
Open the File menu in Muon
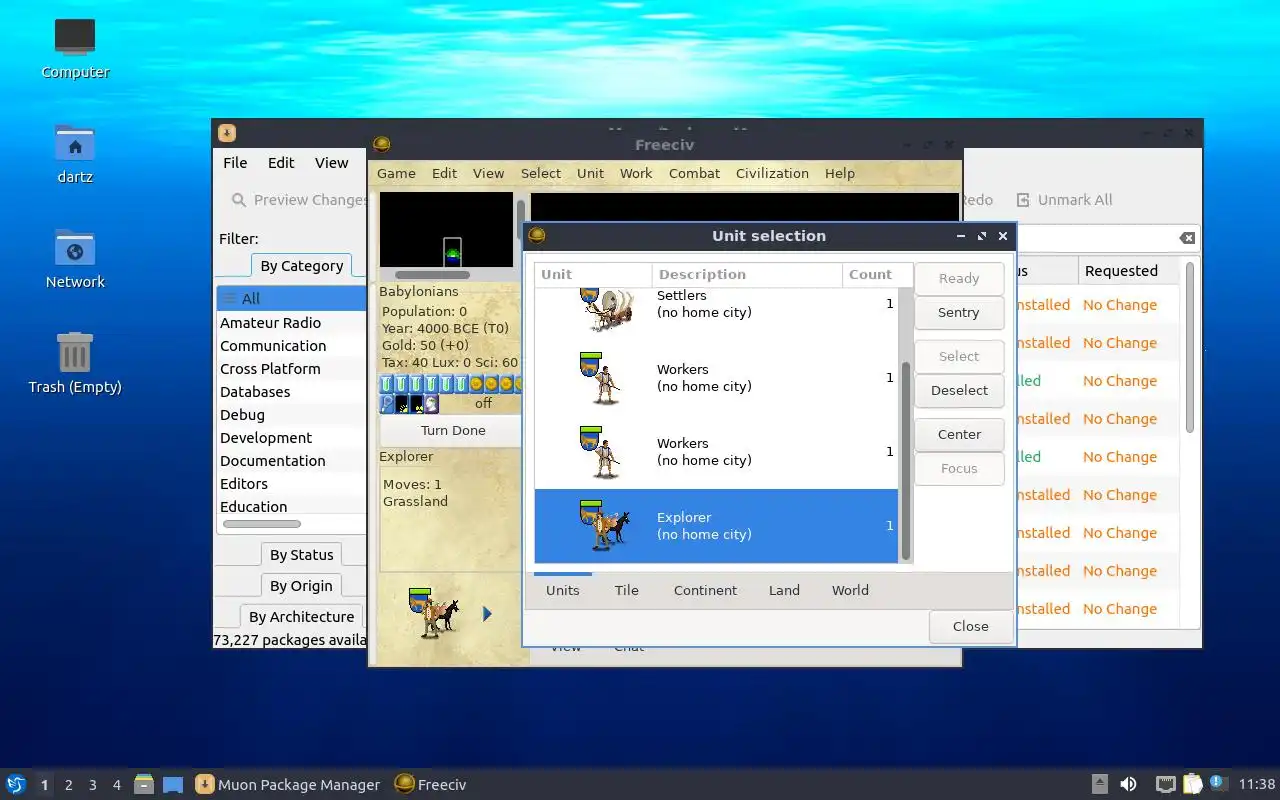click(235, 163)
